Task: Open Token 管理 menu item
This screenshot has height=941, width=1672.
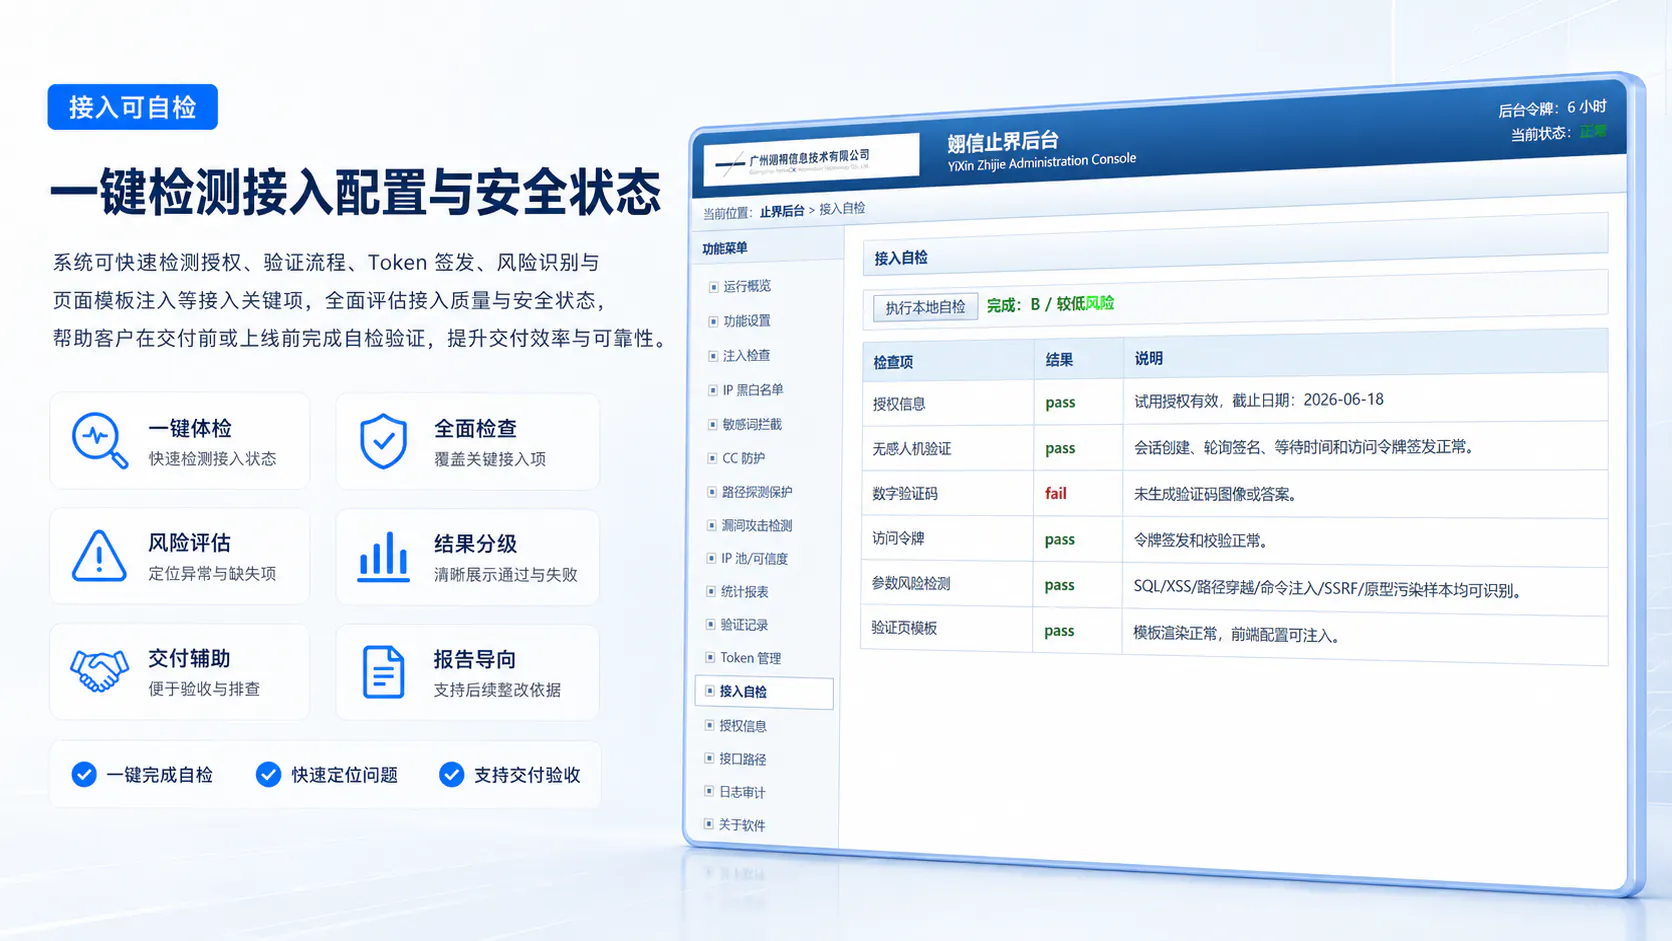Action: pos(750,658)
